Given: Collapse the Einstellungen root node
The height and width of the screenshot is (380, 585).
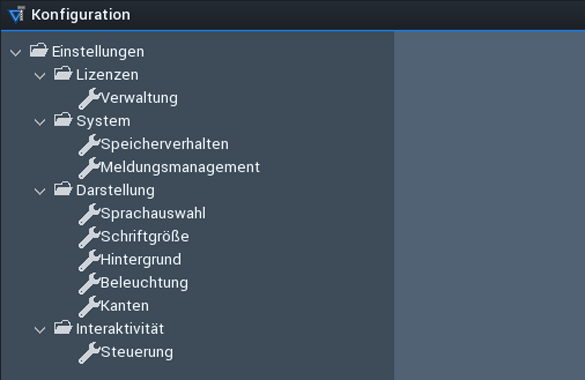Looking at the screenshot, I should 16,53.
